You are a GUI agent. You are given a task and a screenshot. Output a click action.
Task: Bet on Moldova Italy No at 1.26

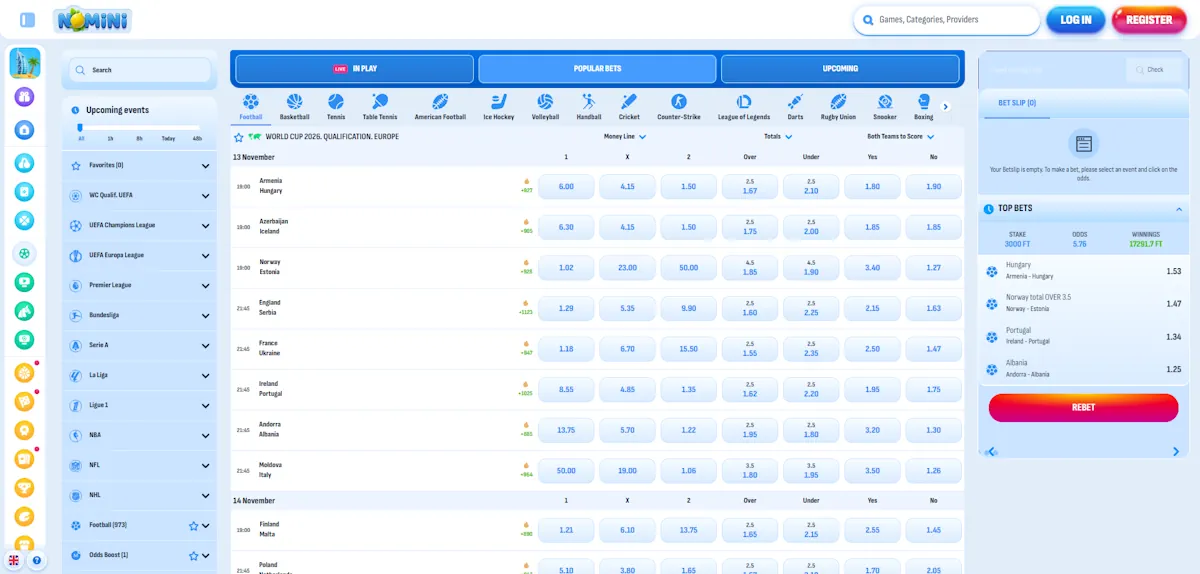(x=933, y=471)
